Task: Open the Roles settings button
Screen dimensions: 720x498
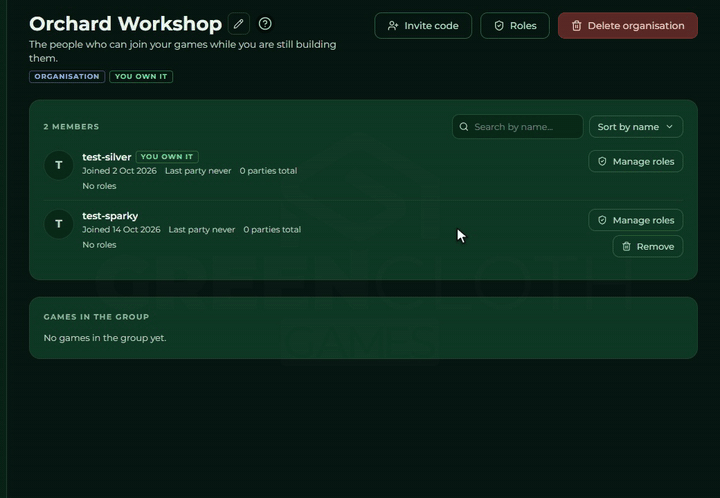Action: tap(515, 26)
